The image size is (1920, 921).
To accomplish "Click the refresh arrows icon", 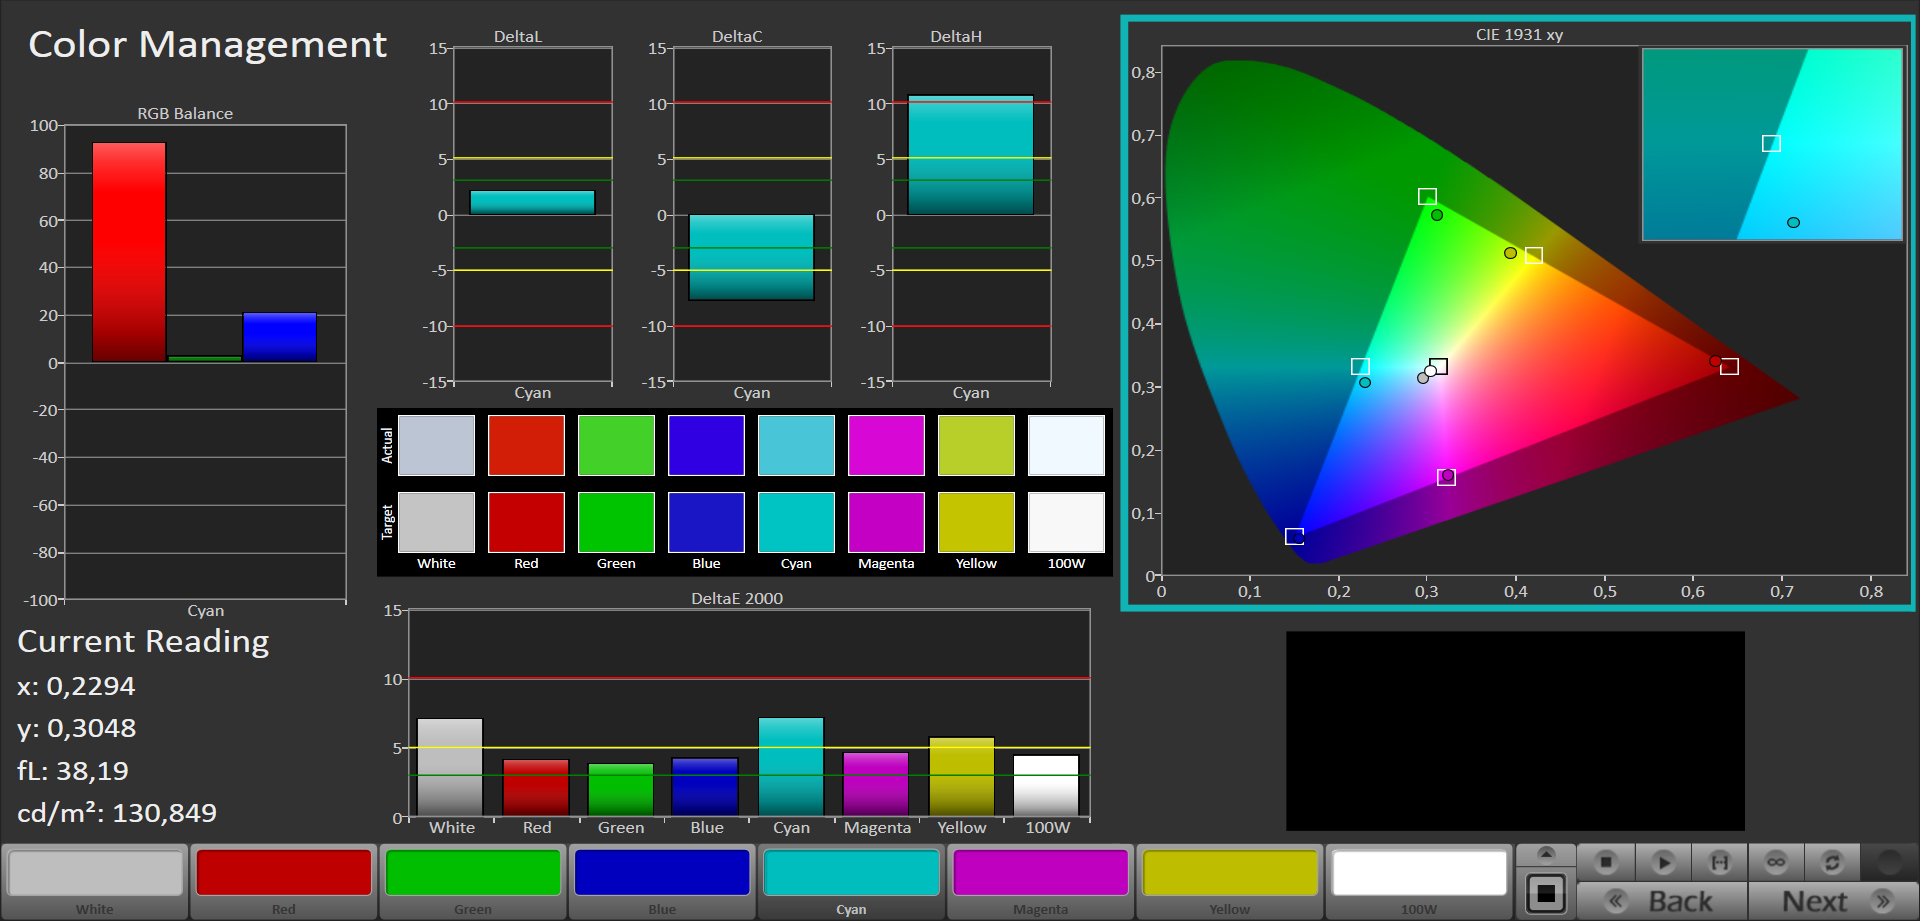I will click(1832, 861).
